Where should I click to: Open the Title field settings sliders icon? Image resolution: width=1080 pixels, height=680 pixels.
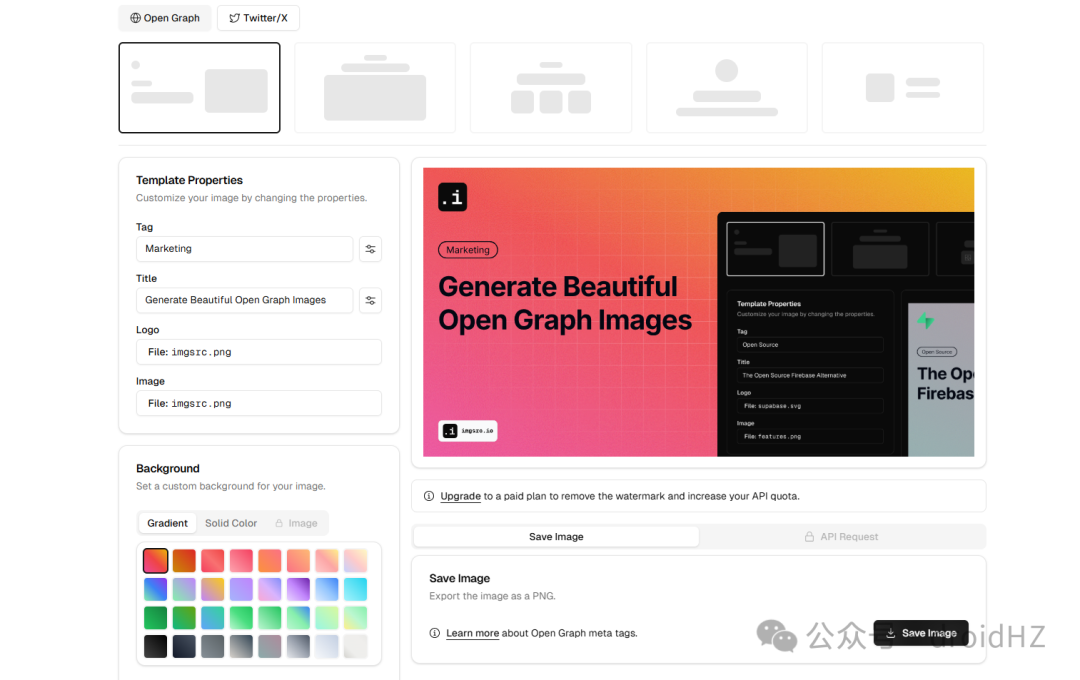click(x=370, y=300)
